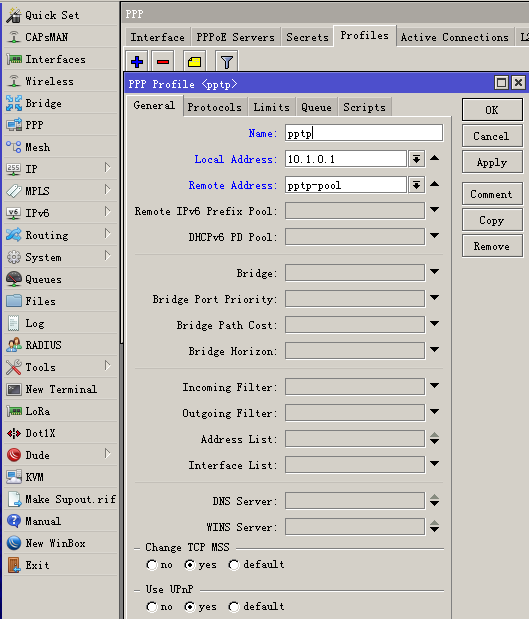This screenshot has height=619, width=529.
Task: Expand the Bridge field arrow
Action: [x=435, y=272]
